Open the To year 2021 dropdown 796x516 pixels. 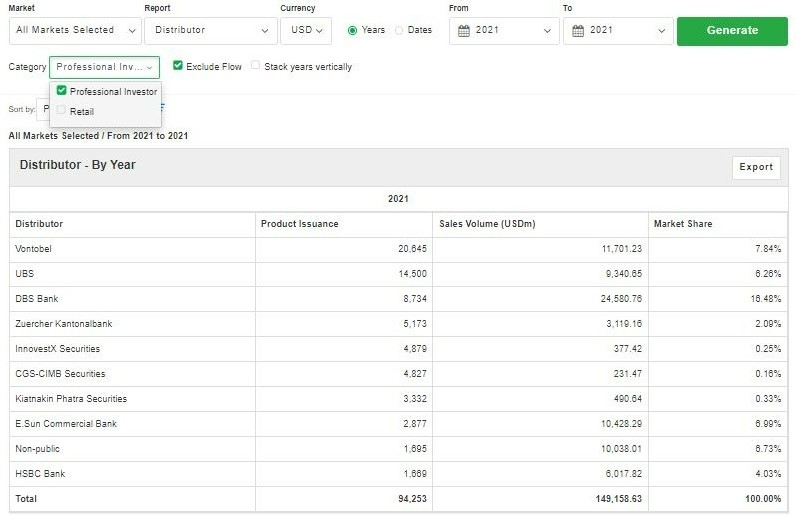click(x=618, y=30)
